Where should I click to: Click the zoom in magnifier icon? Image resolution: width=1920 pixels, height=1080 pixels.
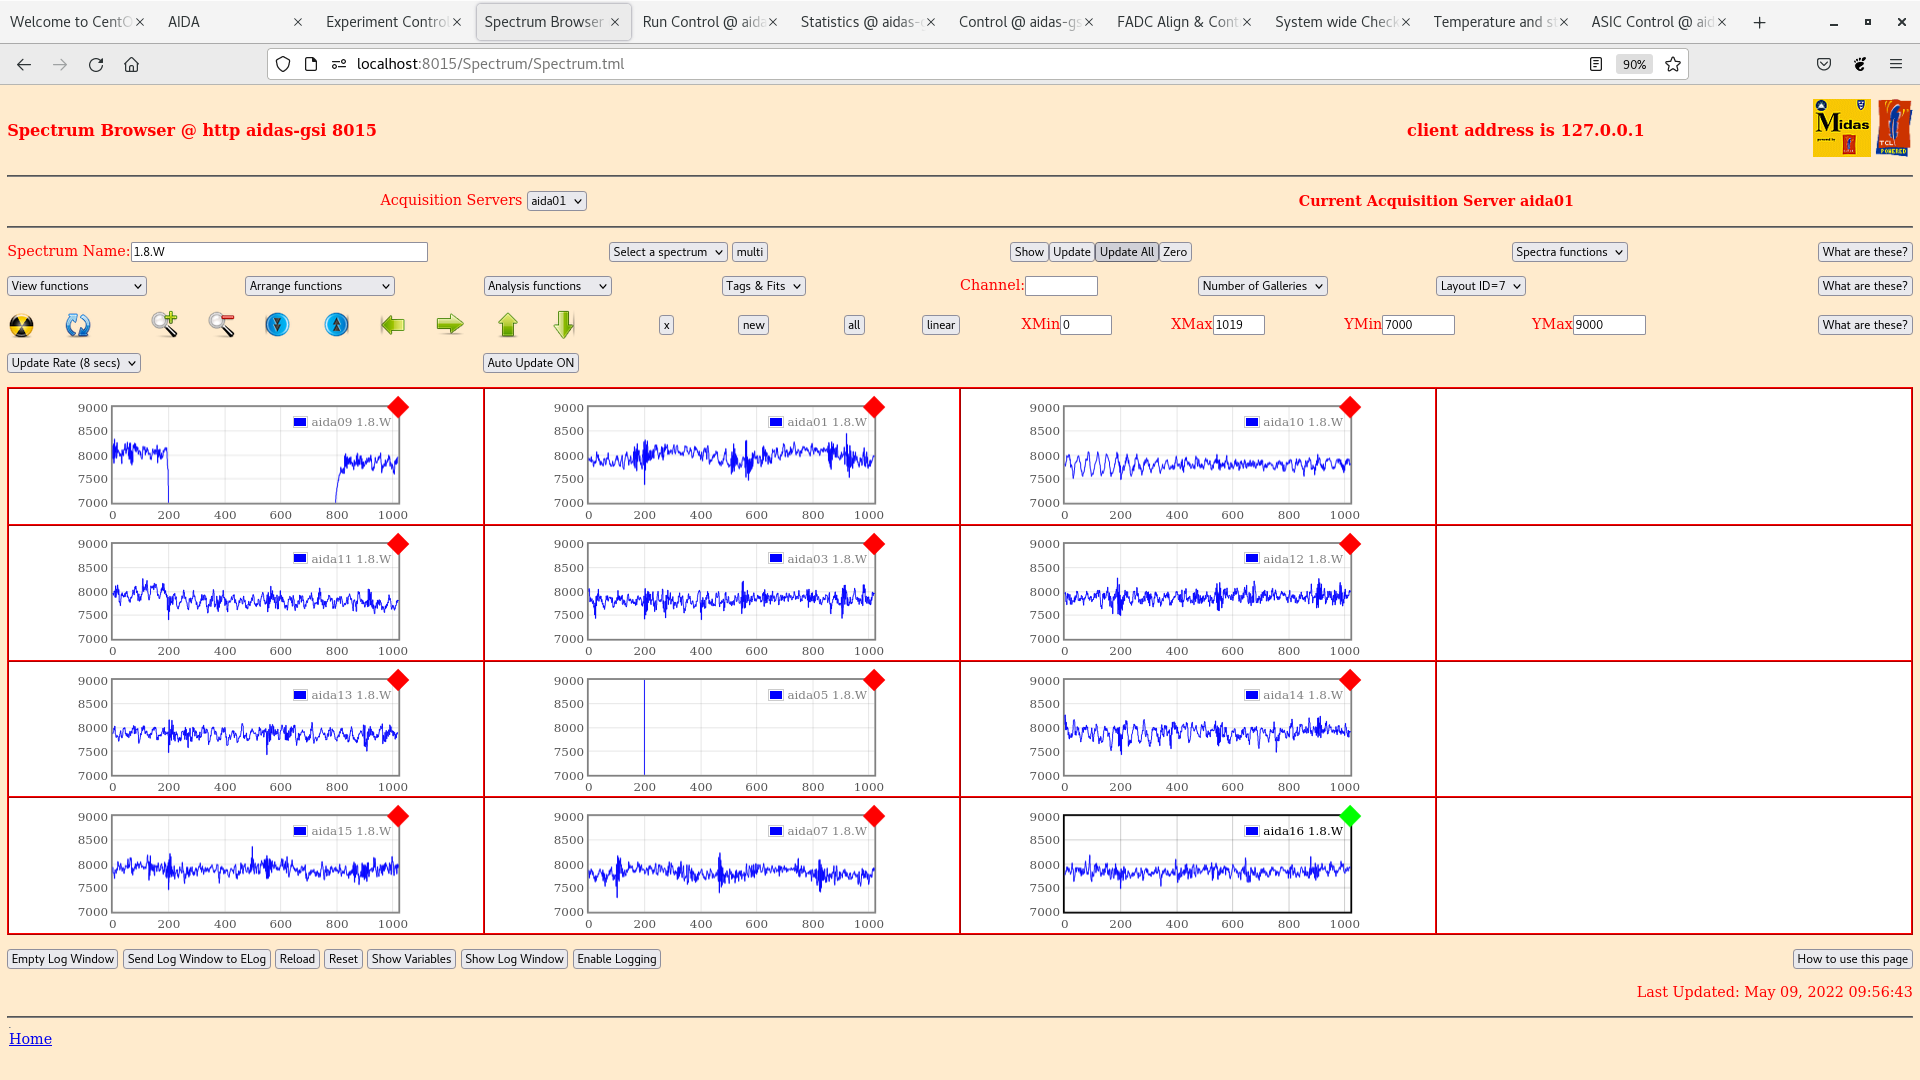coord(165,324)
